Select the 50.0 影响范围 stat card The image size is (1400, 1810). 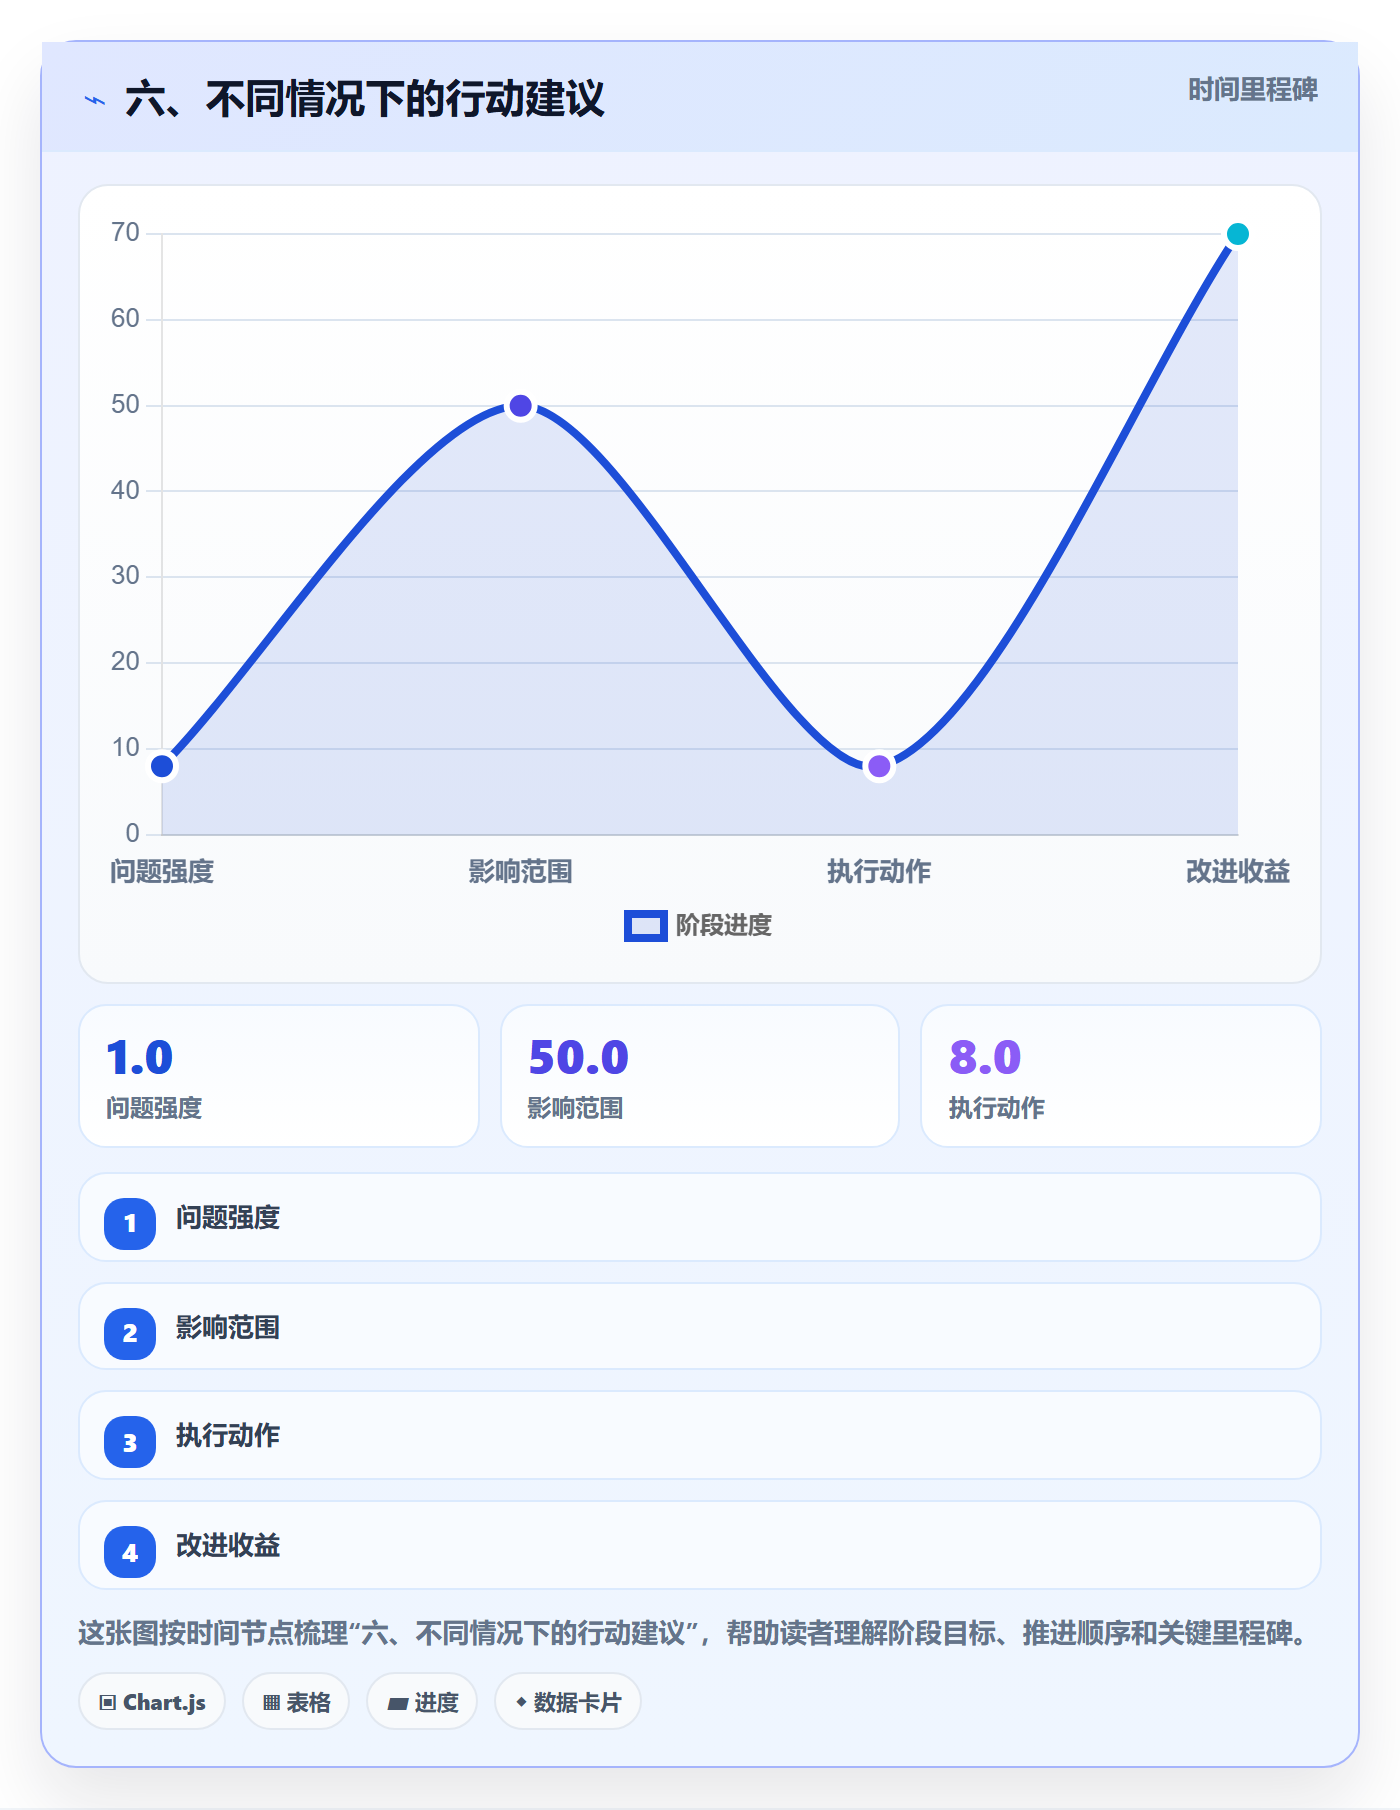coord(700,1076)
